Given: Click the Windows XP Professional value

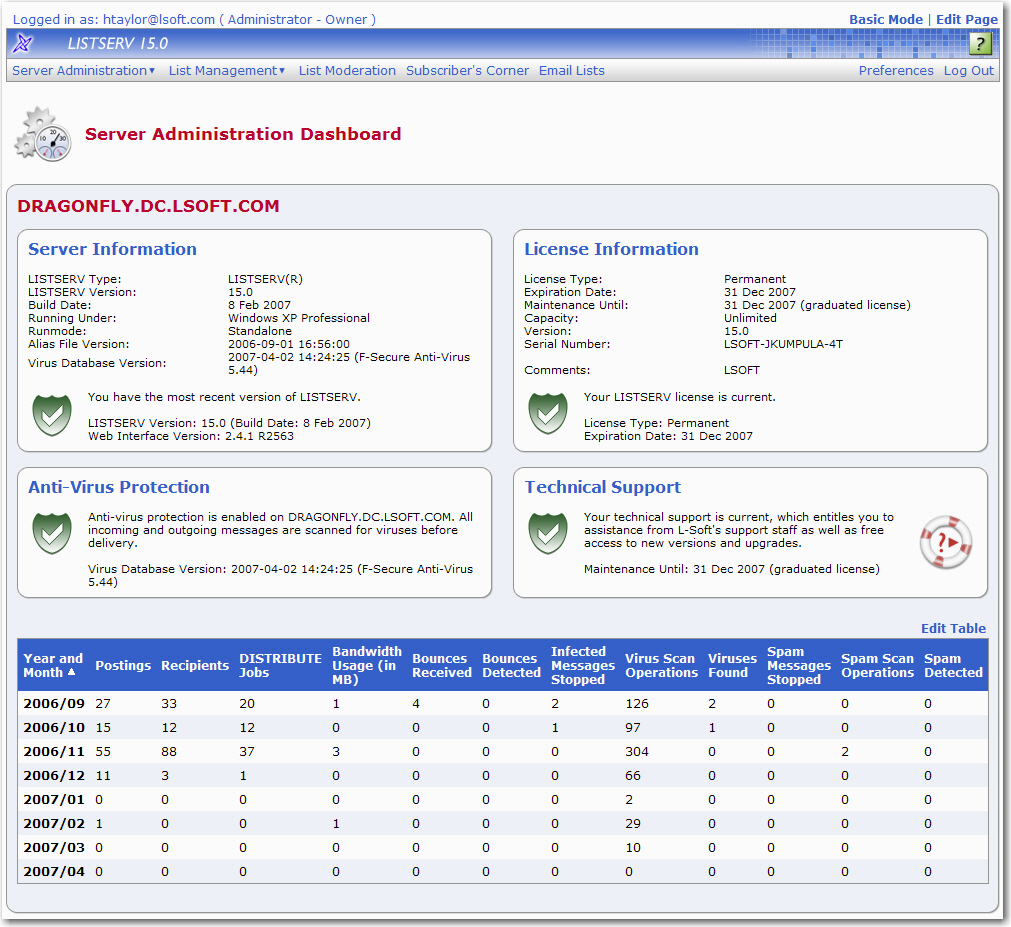Looking at the screenshot, I should (299, 318).
